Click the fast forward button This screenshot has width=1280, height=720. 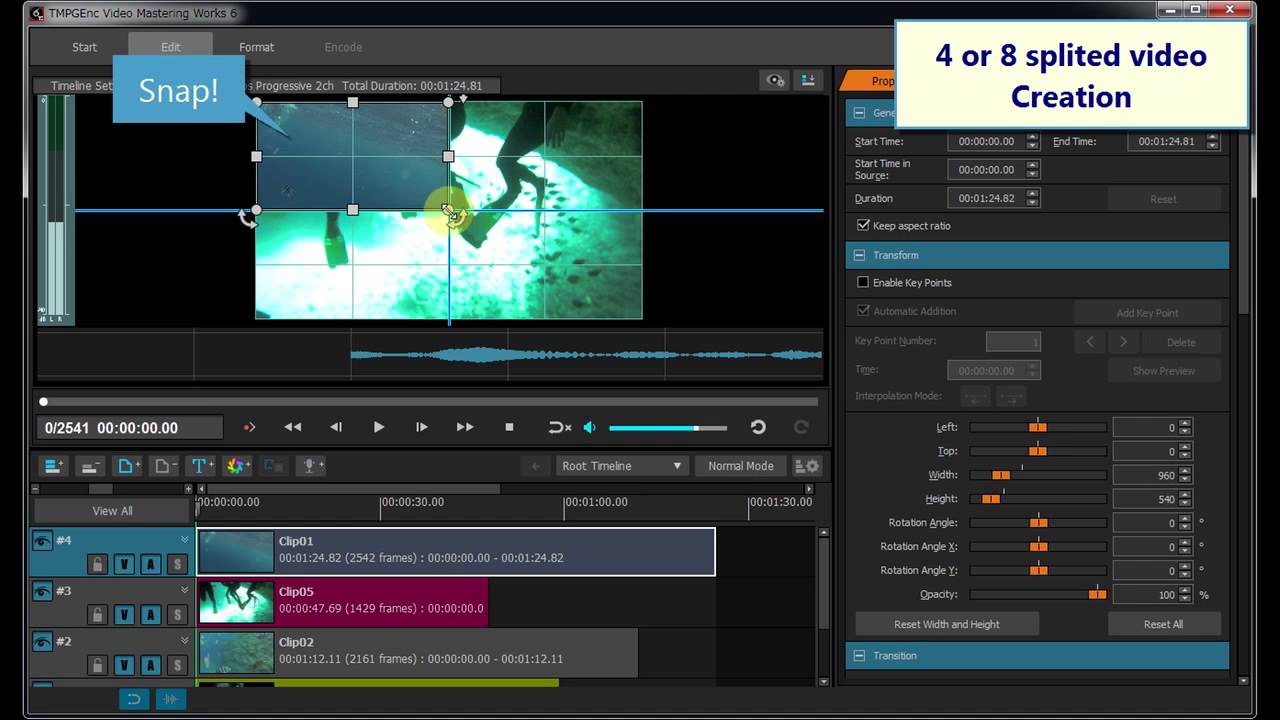click(465, 427)
